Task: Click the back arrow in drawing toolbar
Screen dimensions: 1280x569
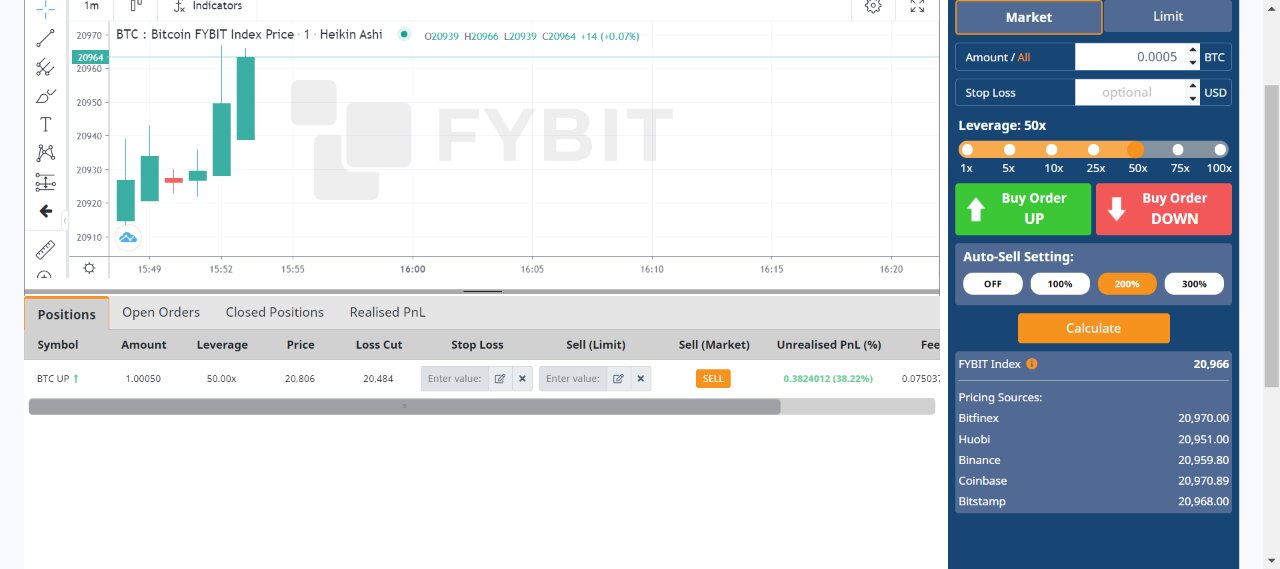Action: [x=45, y=211]
